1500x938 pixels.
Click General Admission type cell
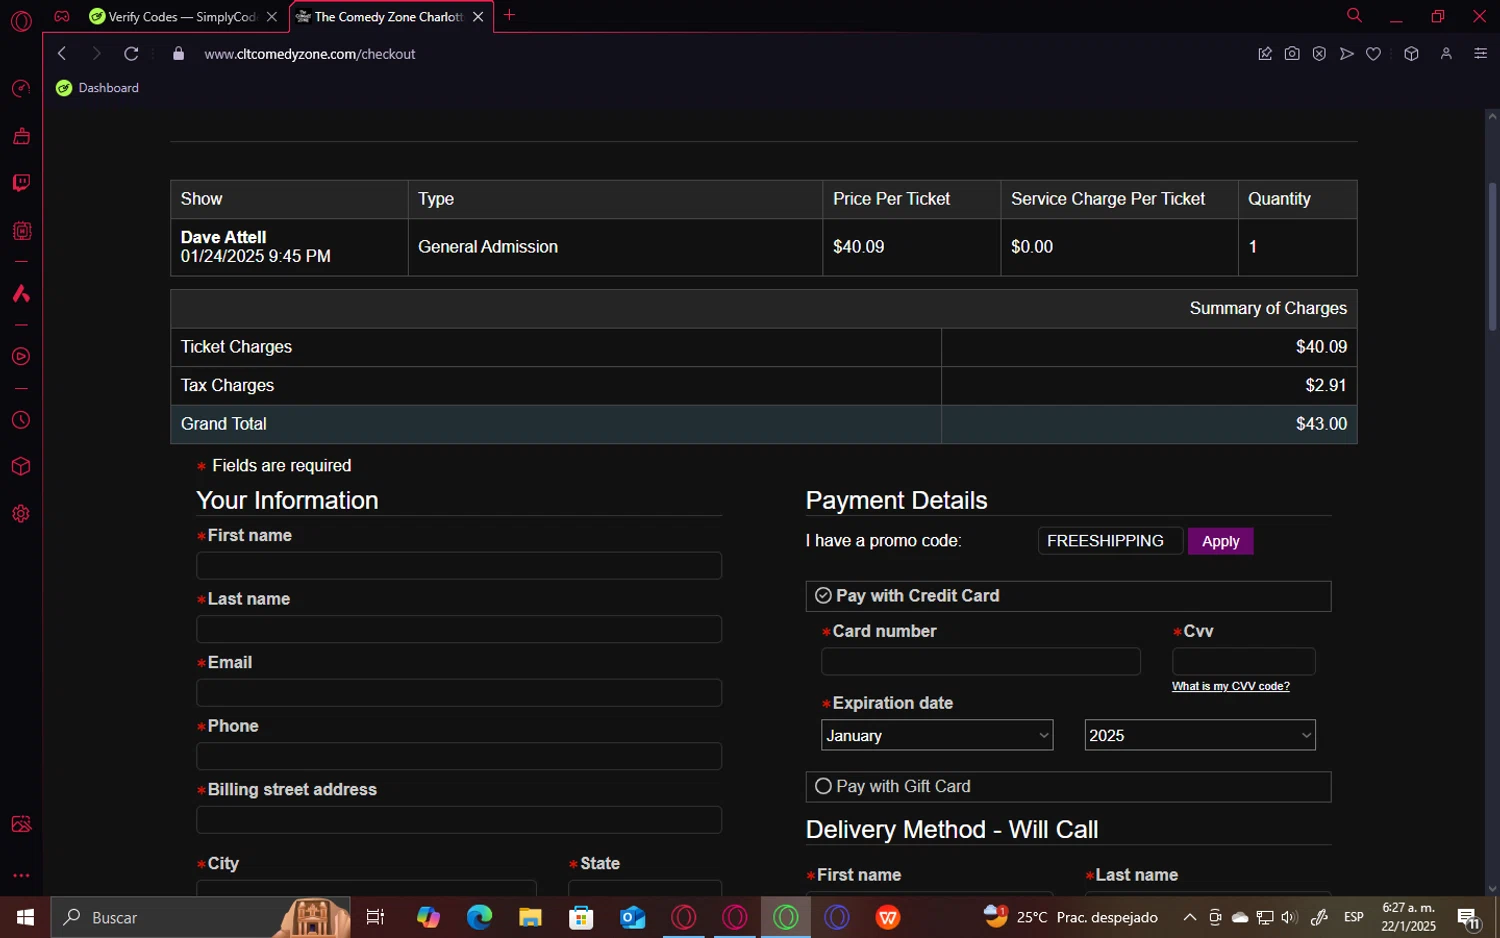(615, 247)
